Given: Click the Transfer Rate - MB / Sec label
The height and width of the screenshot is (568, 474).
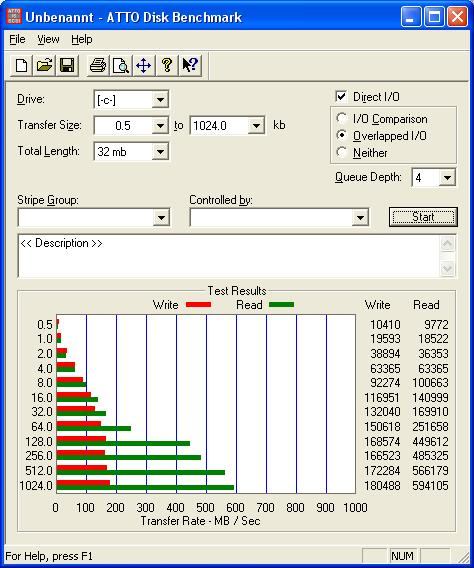Looking at the screenshot, I should pos(200,521).
